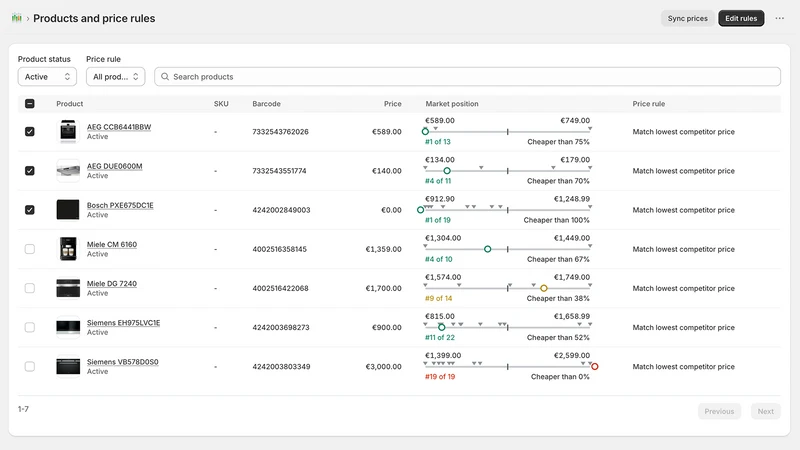Open the Miele CM 6160 product link
Screen dimensions: 800x450
(112, 244)
